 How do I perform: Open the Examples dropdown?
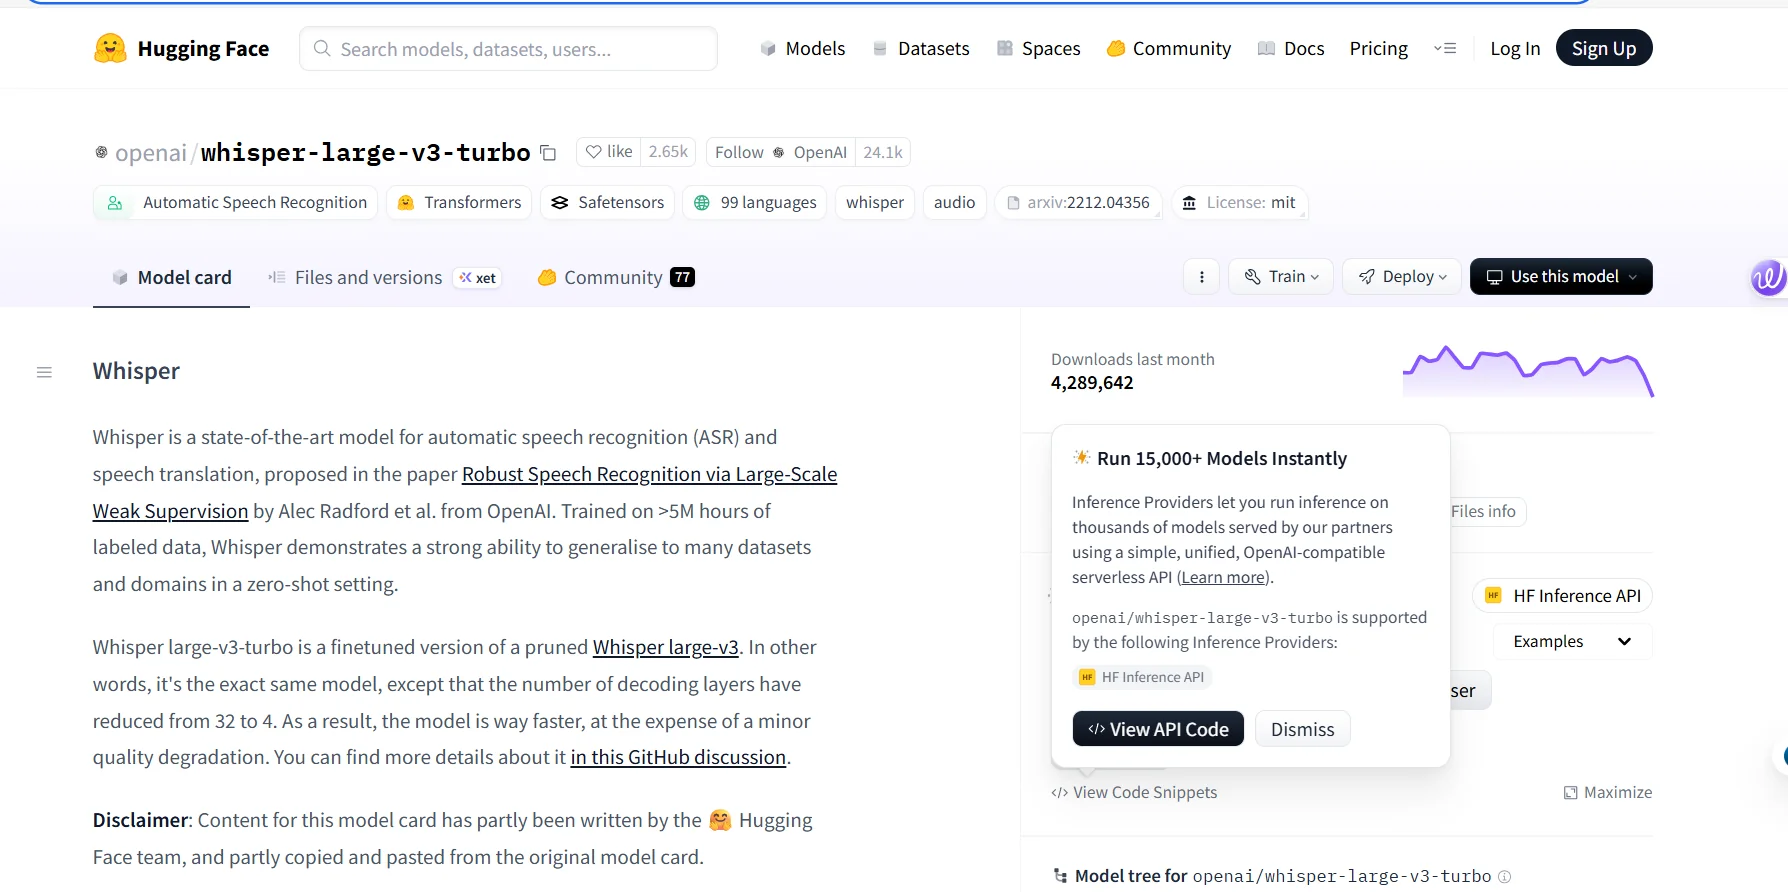1571,641
